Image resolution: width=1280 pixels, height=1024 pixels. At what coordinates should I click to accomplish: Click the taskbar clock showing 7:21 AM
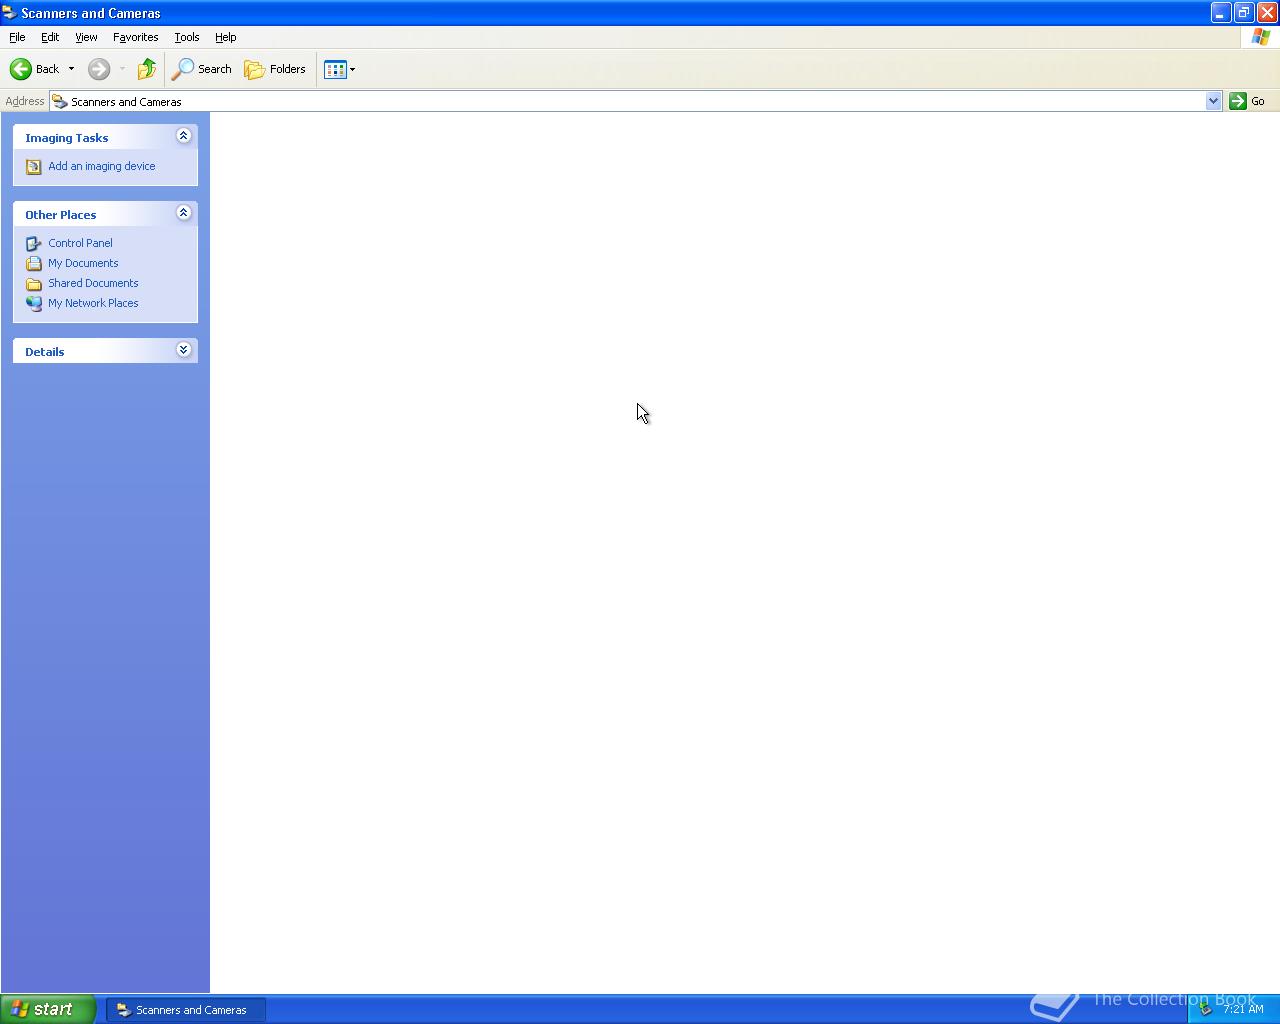click(1243, 1009)
